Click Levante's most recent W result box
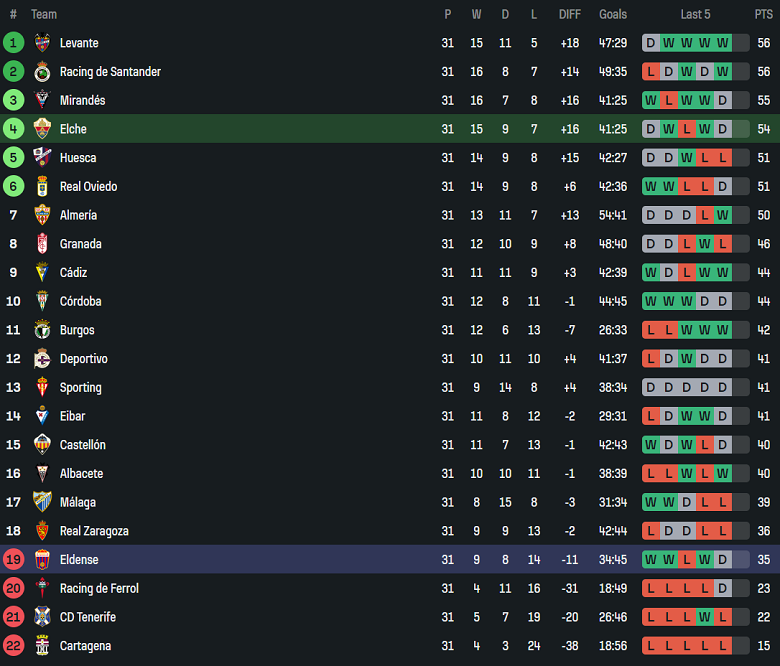This screenshot has height=666, width=780. coord(723,43)
